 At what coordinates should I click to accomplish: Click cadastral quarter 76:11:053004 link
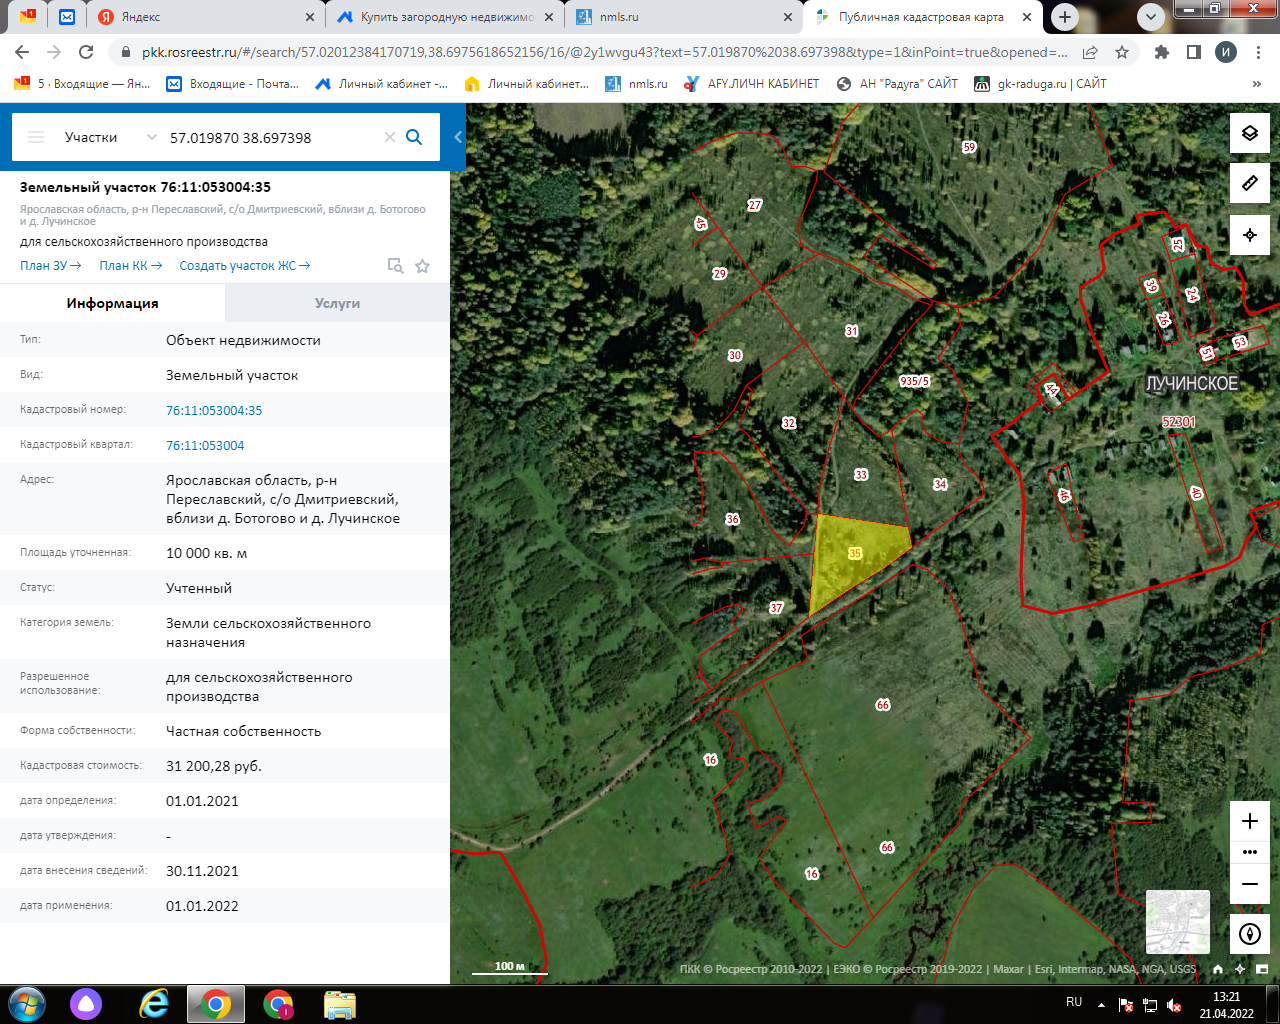click(205, 445)
